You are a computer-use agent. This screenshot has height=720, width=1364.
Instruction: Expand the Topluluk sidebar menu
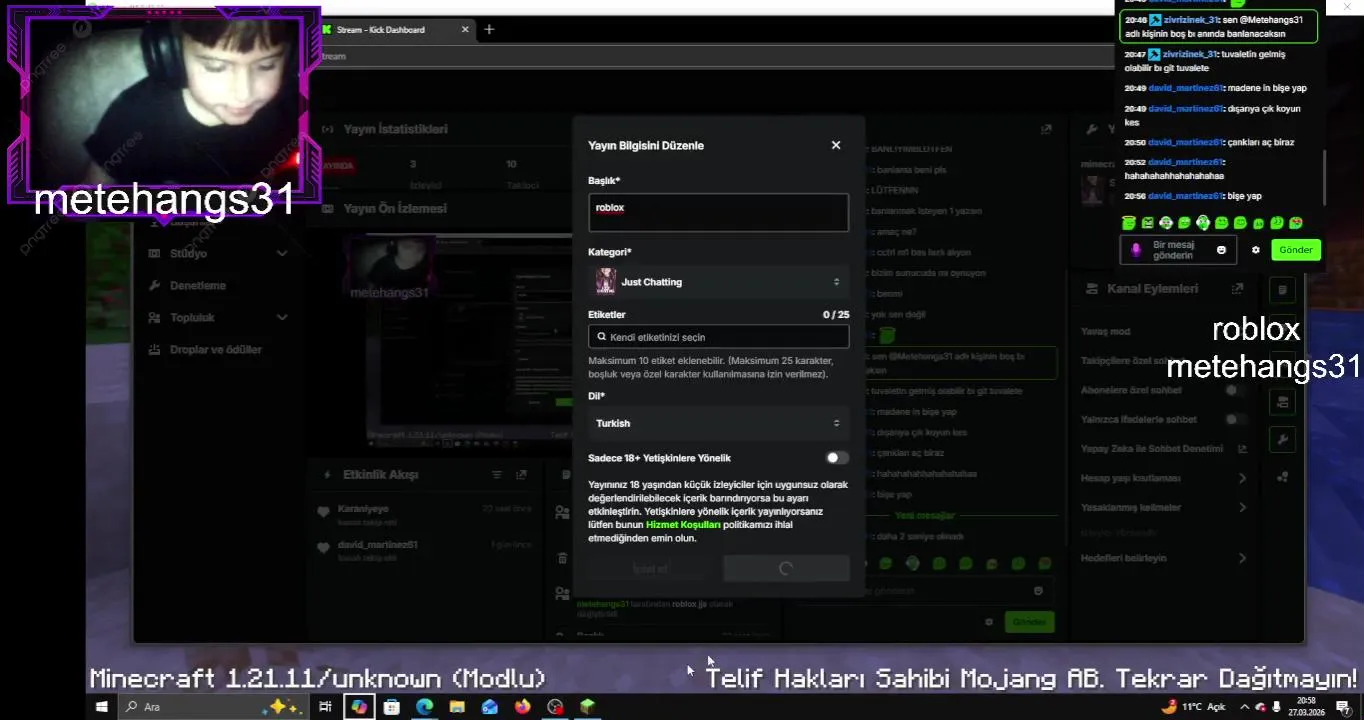click(x=217, y=318)
